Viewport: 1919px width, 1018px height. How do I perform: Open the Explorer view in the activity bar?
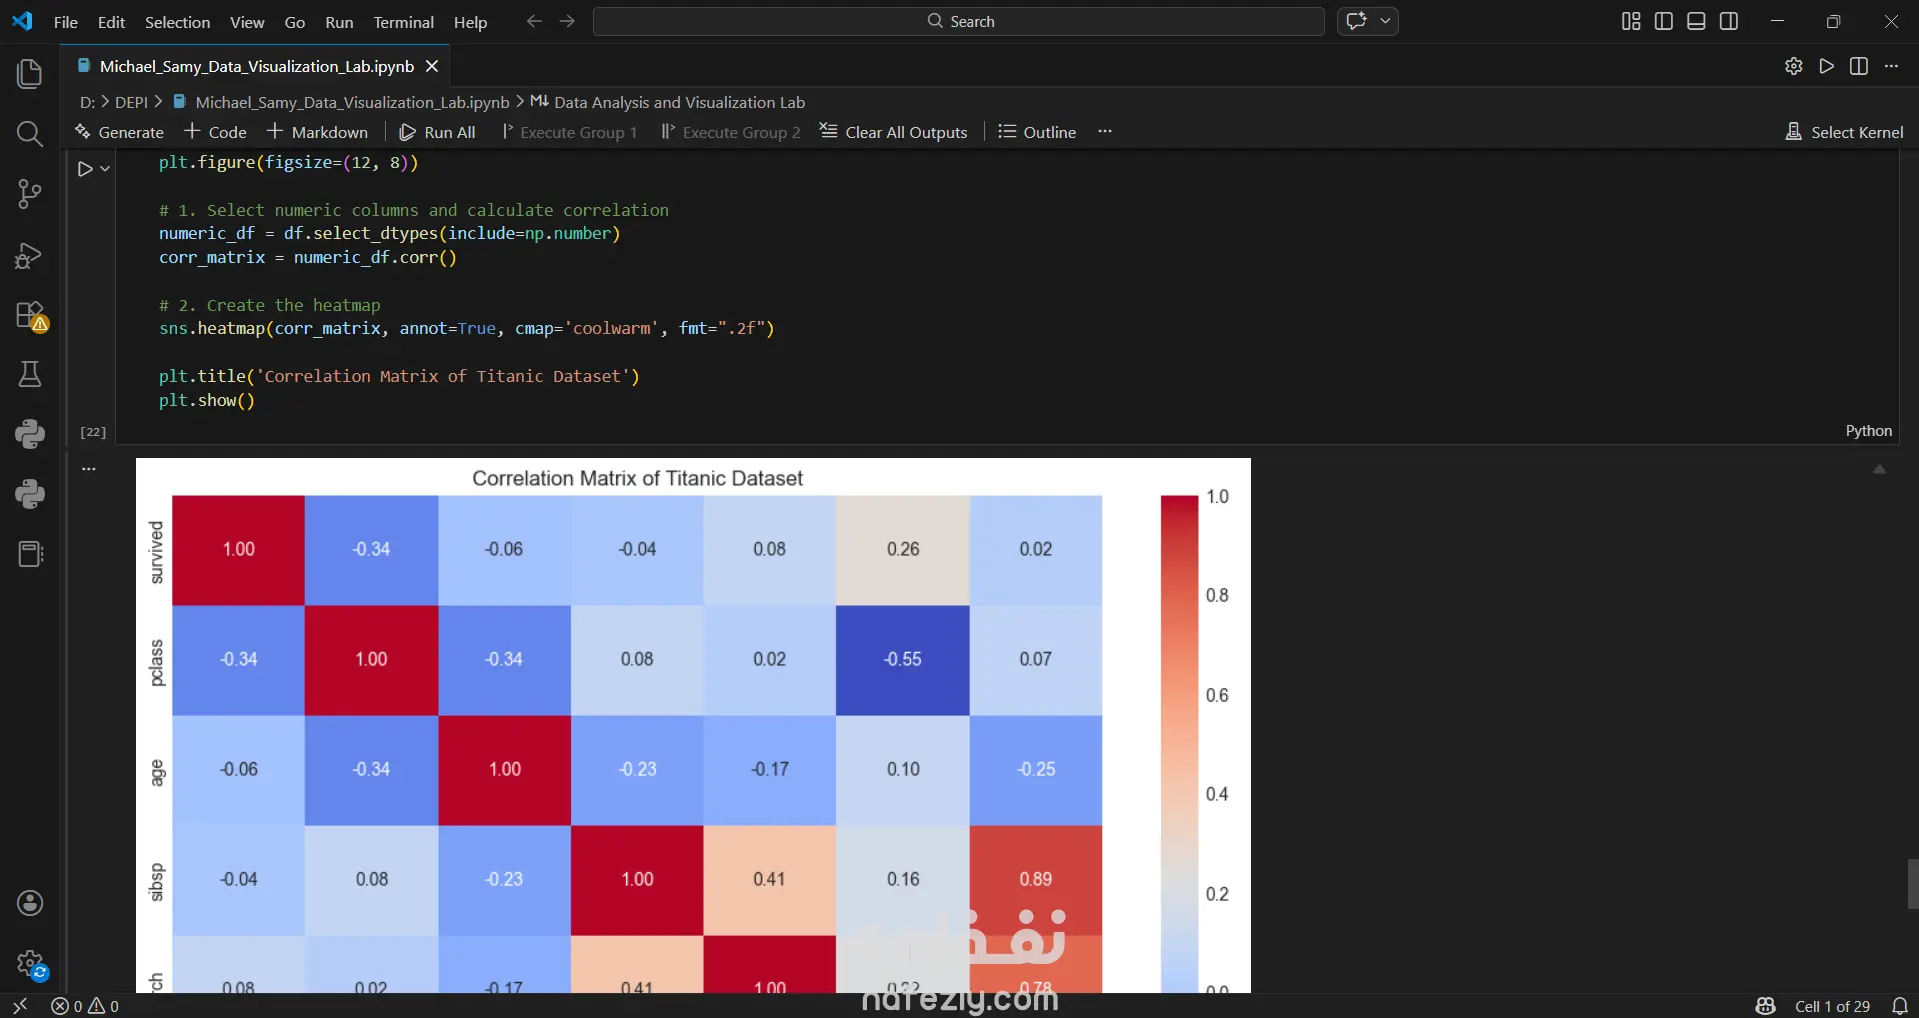point(30,74)
